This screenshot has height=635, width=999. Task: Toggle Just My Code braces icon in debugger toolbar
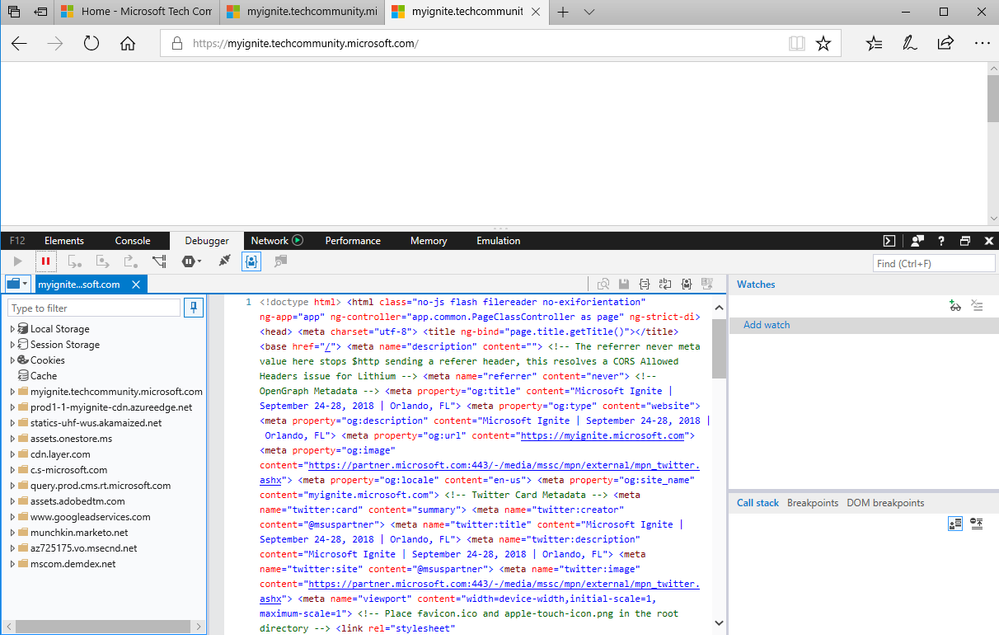[252, 261]
